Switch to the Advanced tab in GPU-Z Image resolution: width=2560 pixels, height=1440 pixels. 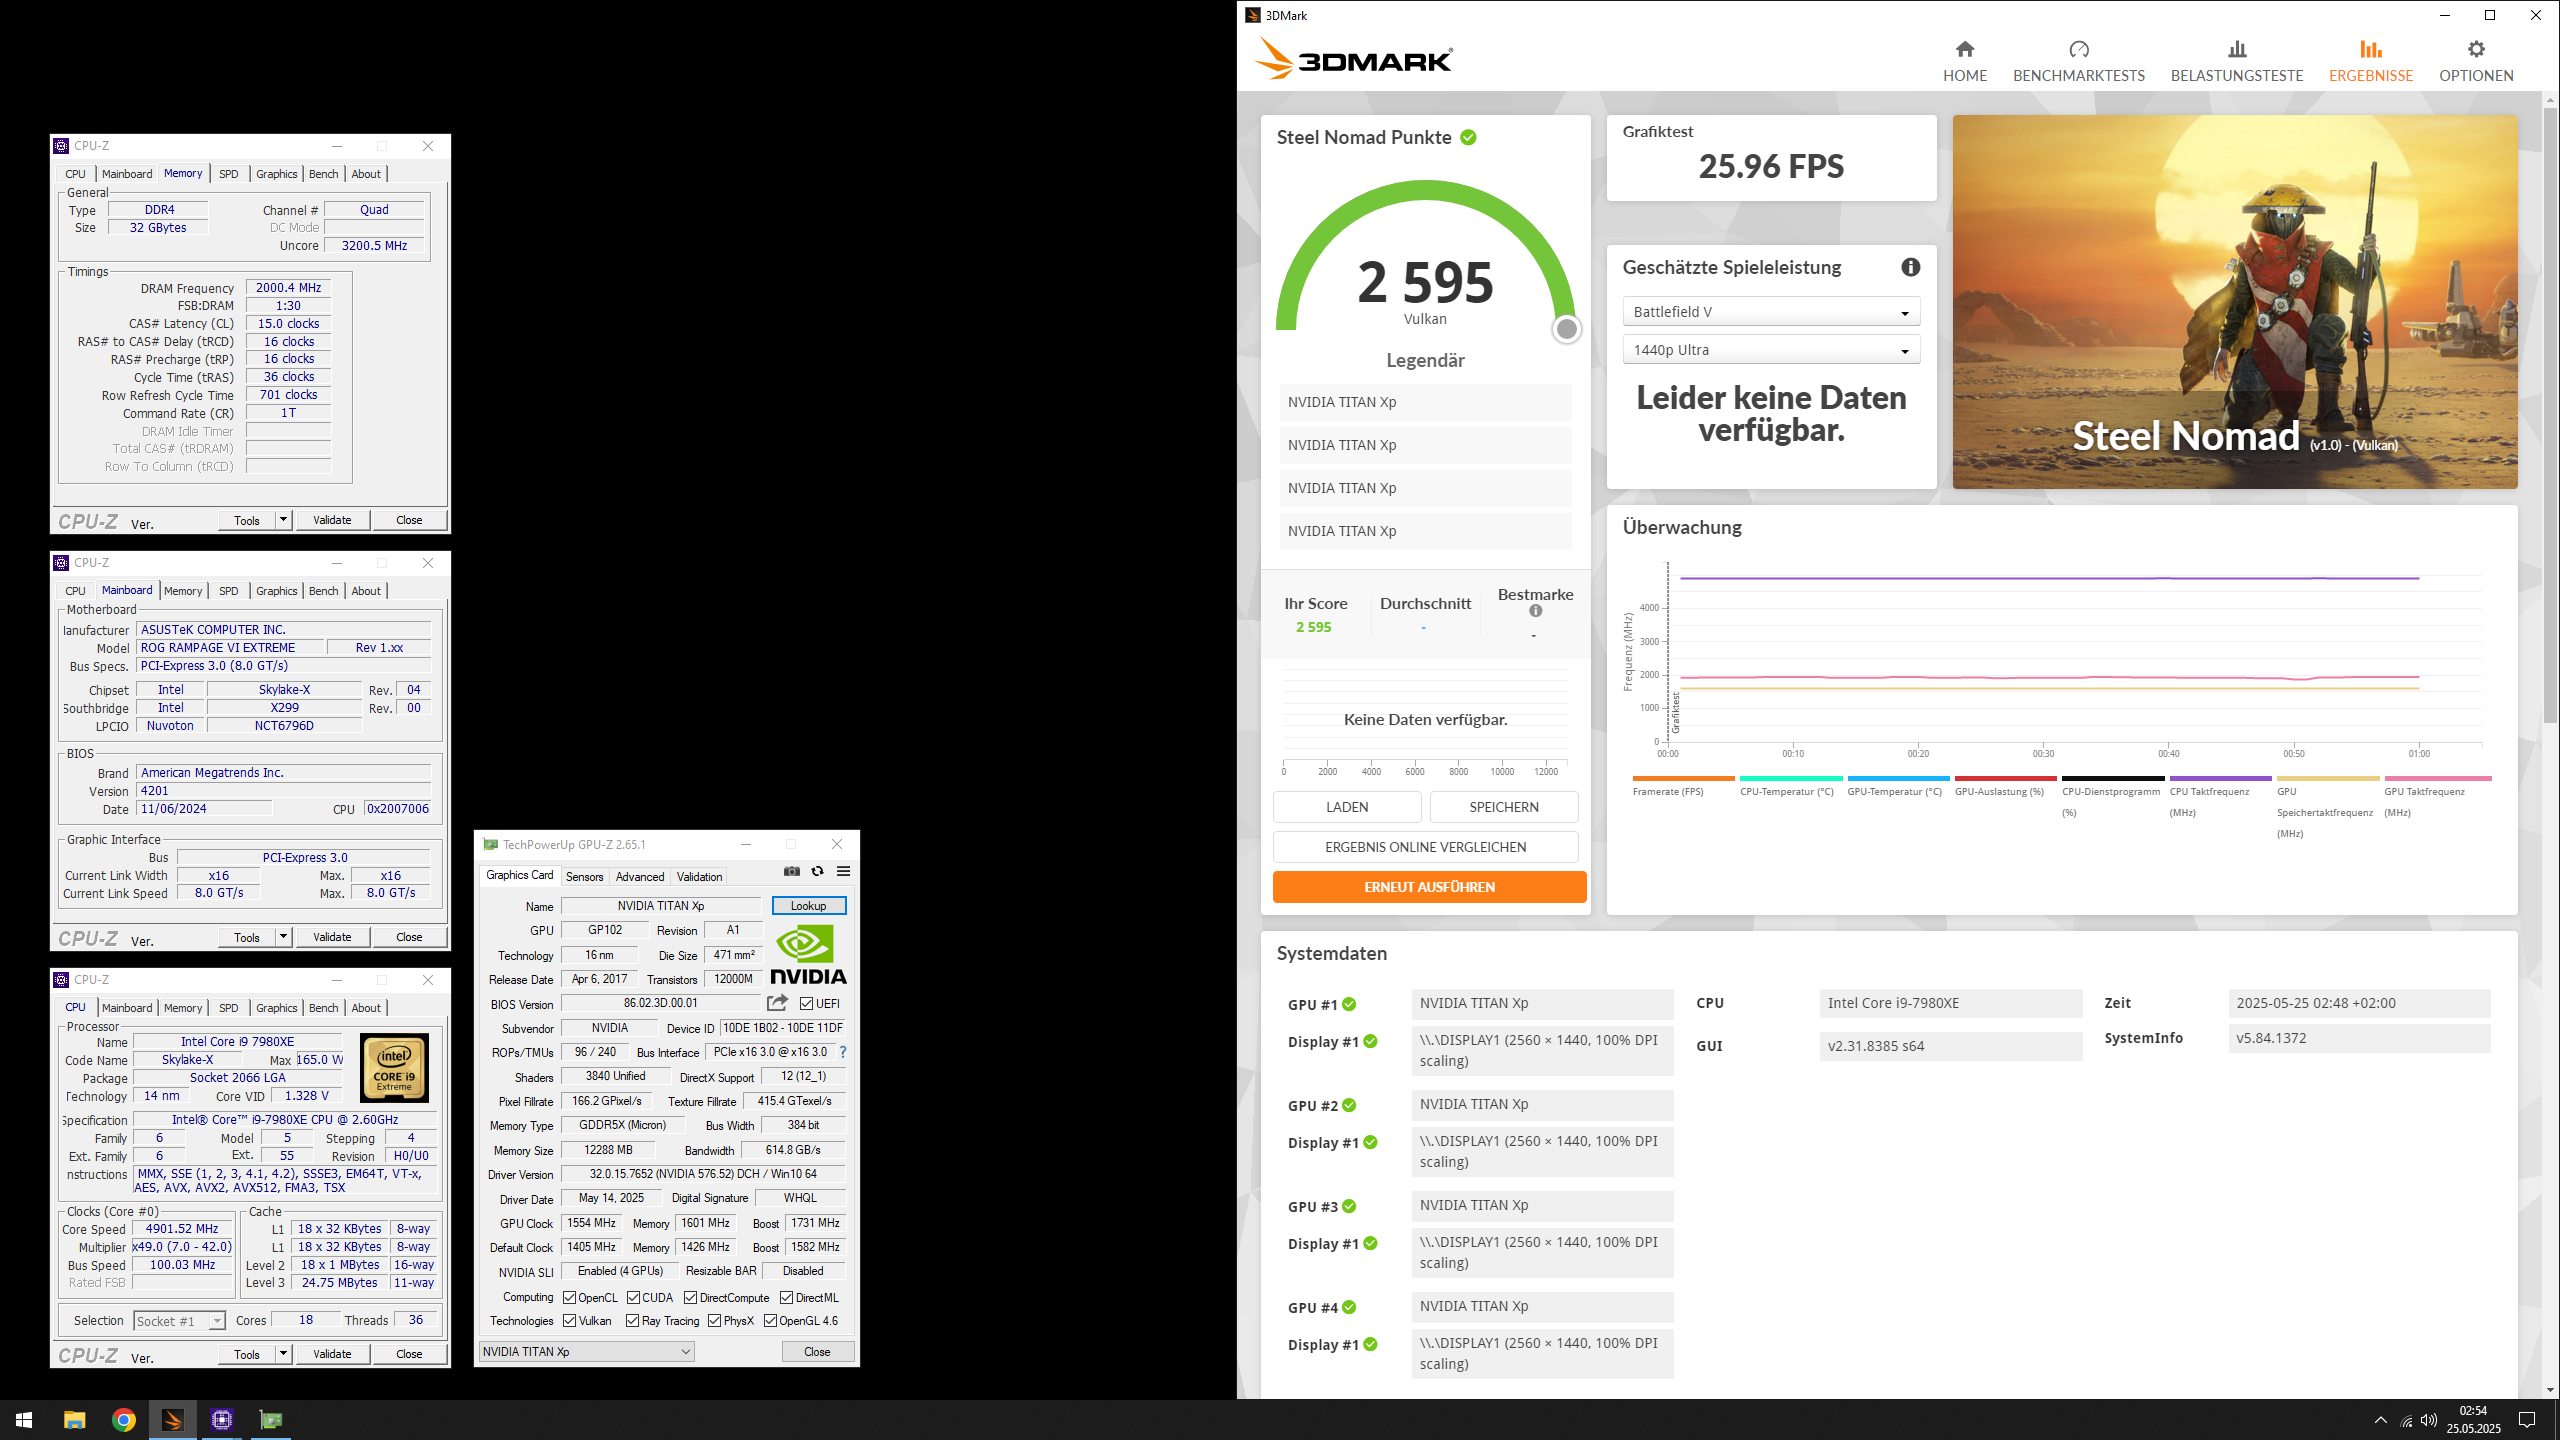point(640,877)
